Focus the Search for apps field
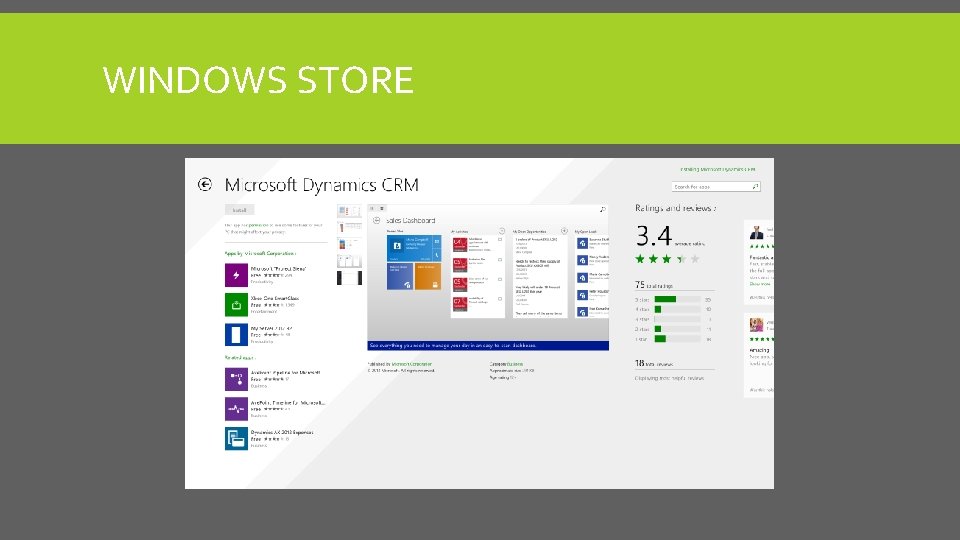This screenshot has height=540, width=960. pos(716,187)
